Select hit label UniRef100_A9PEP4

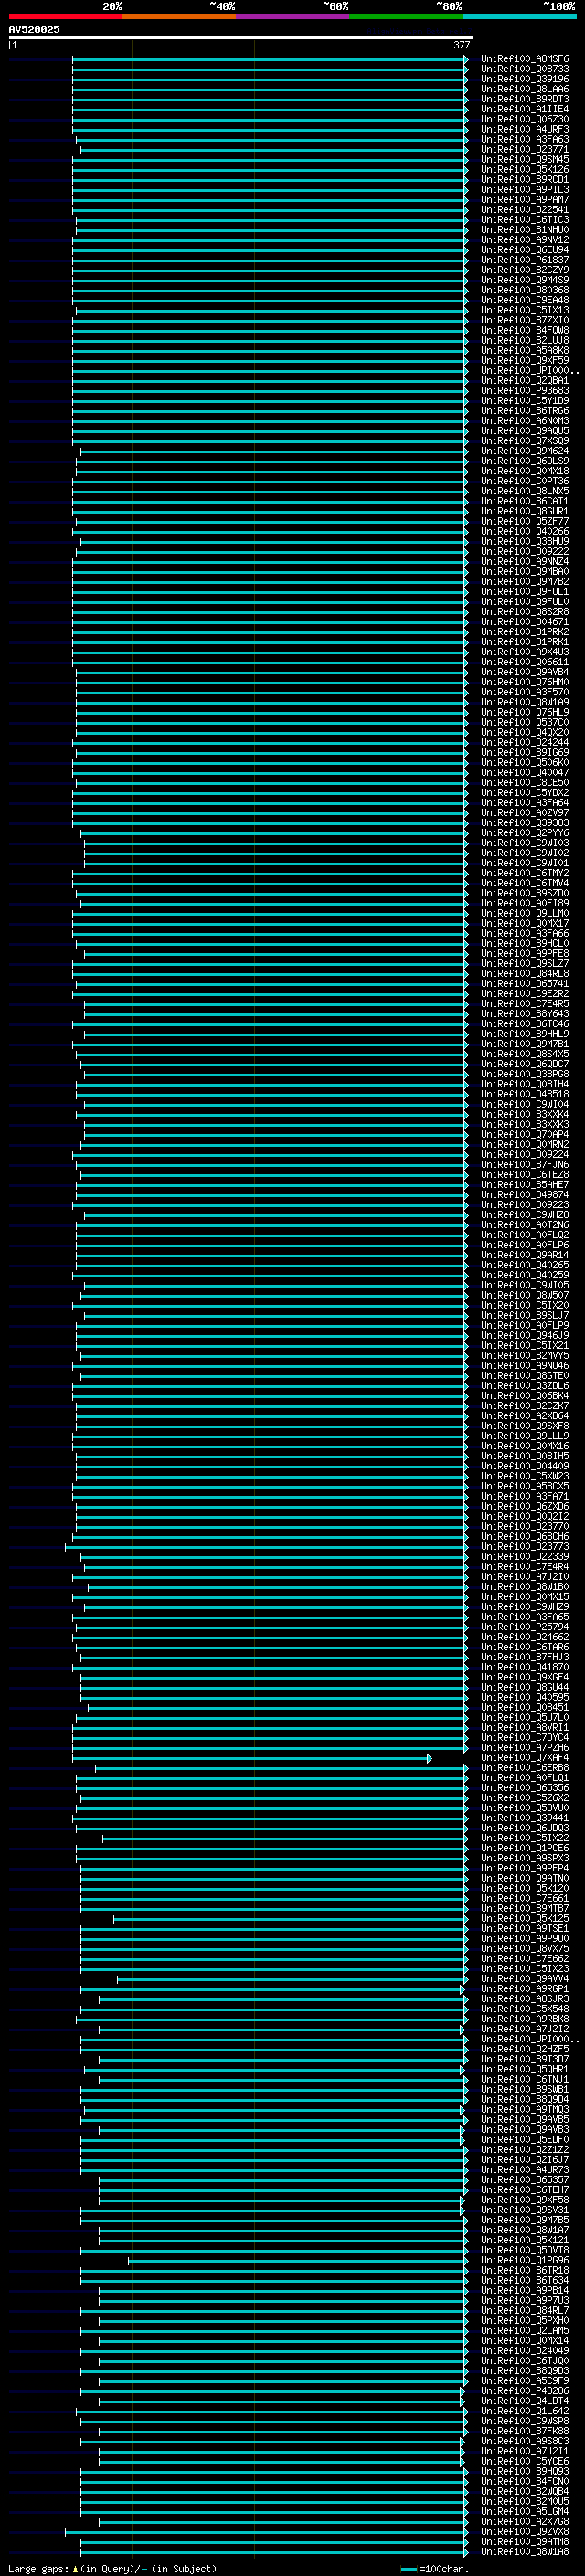[525, 1868]
